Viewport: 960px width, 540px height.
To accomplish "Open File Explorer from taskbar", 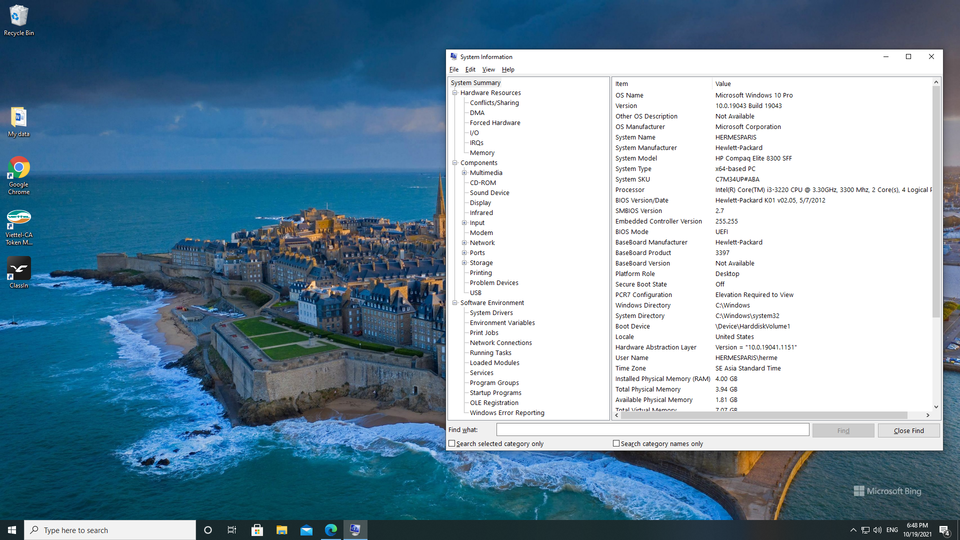I will [x=282, y=530].
